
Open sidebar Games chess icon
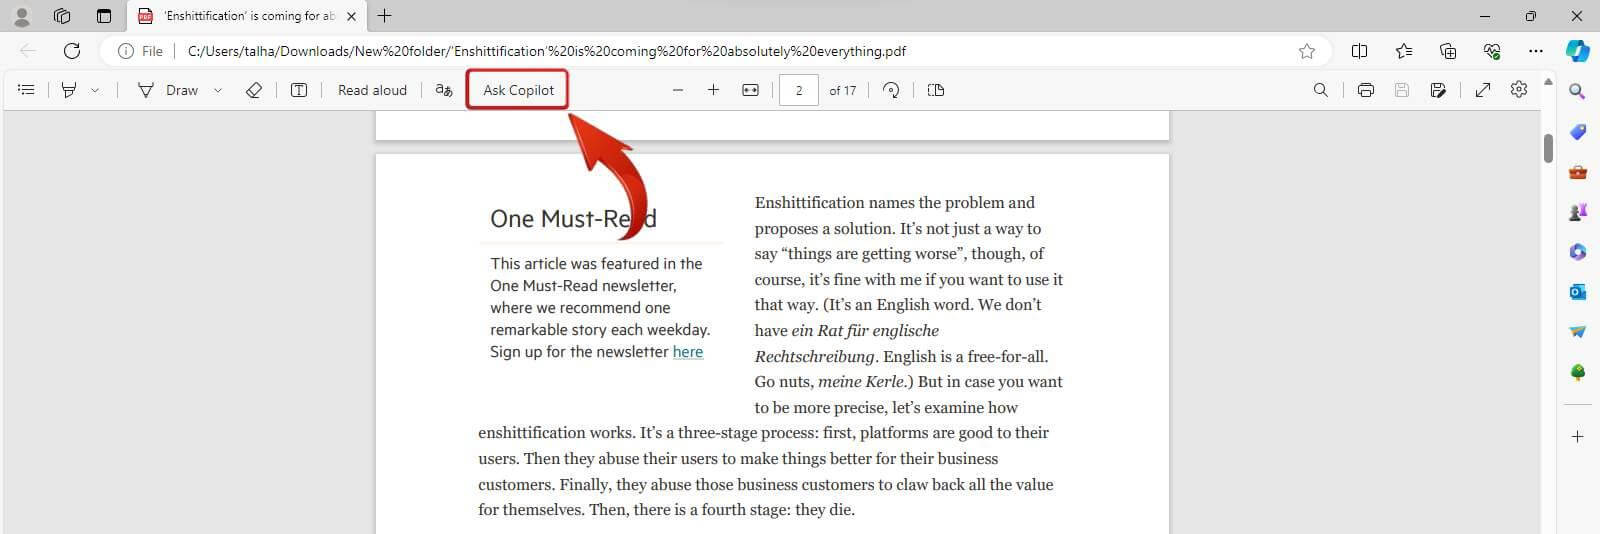(1577, 212)
